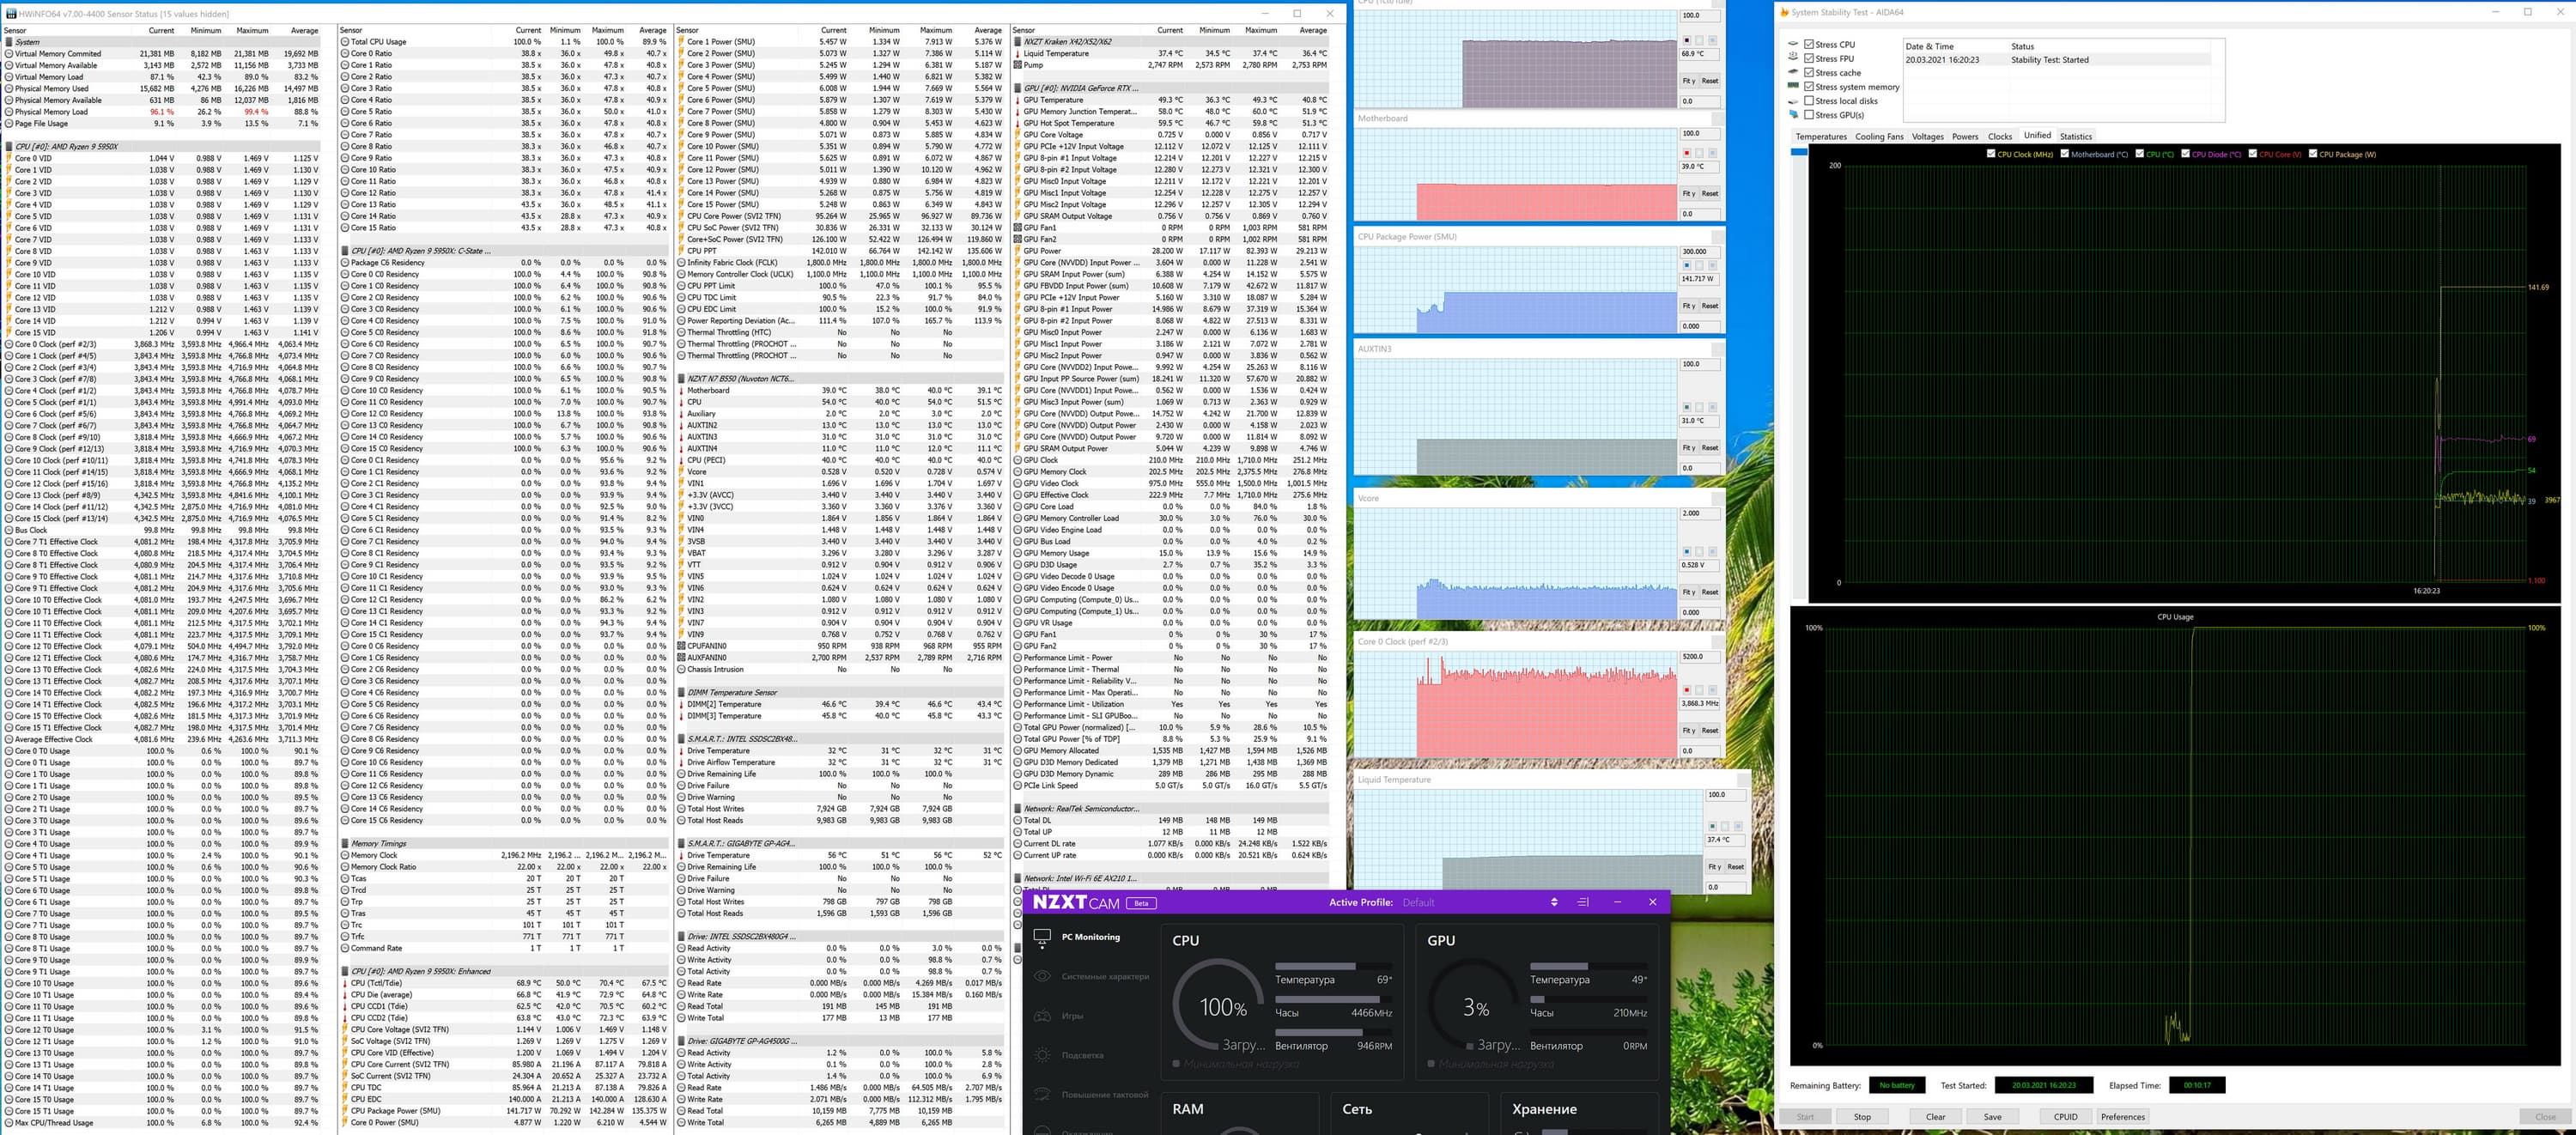Click NZXT CAM menu lines icon in title bar

pyautogui.click(x=1582, y=902)
